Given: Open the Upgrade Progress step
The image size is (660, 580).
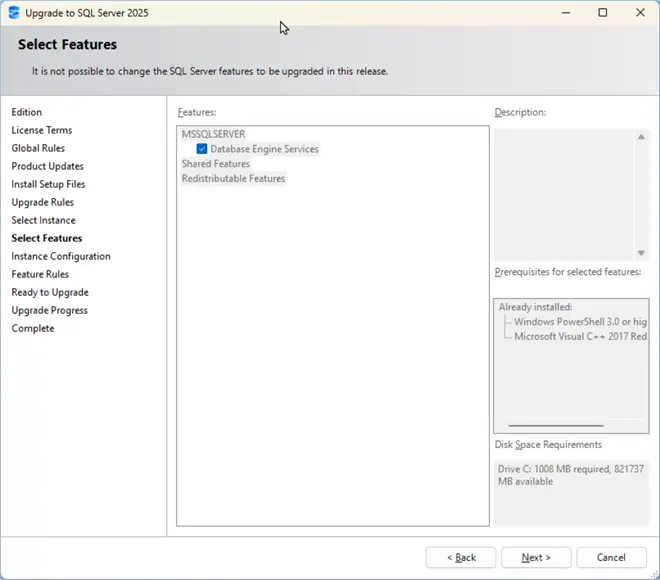Looking at the screenshot, I should 49,311.
